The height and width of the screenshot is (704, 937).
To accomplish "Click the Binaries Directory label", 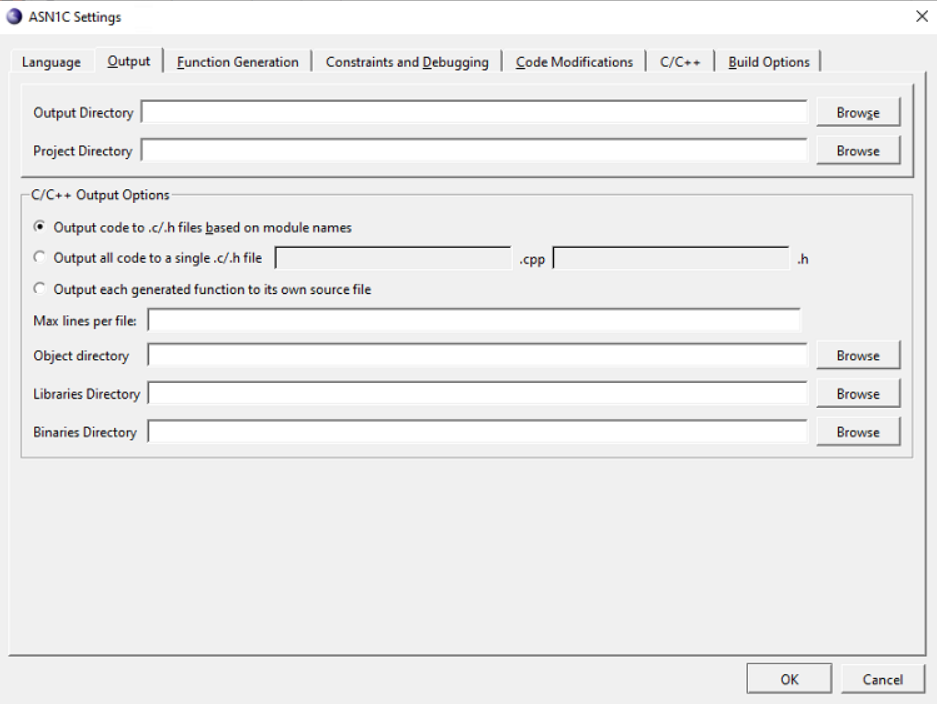I will (85, 432).
